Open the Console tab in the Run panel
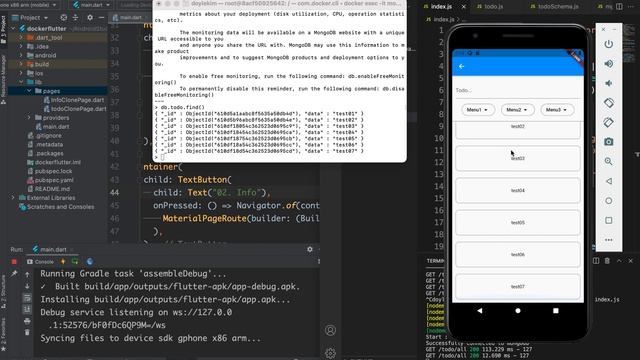This screenshot has width=640, height=360. click(x=40, y=262)
